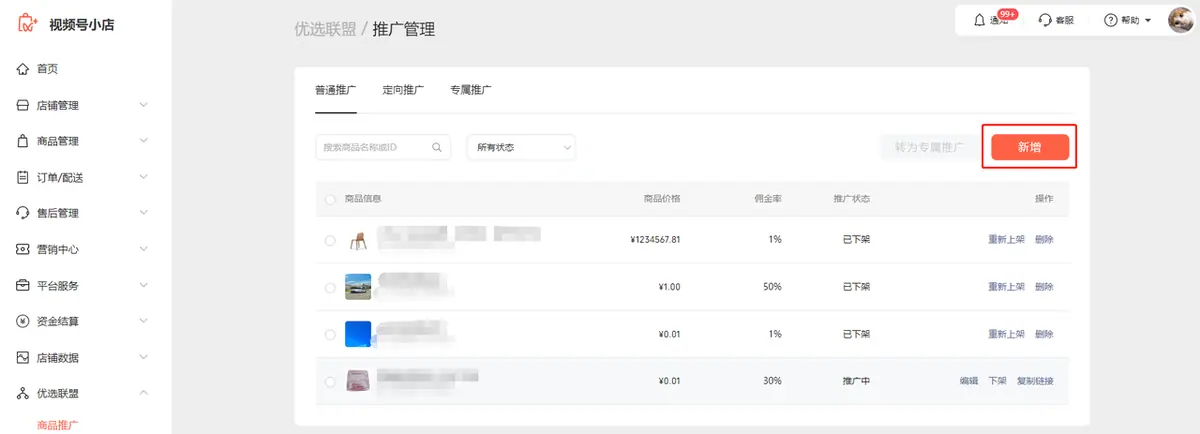
Task: Expand the 店铺数据 menu chevron
Action: click(144, 357)
